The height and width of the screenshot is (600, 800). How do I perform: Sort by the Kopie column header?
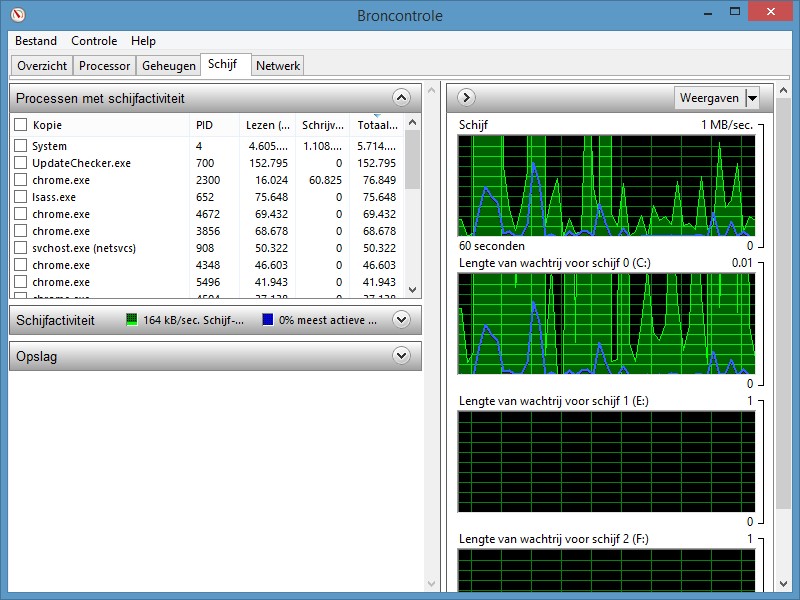tap(110, 125)
